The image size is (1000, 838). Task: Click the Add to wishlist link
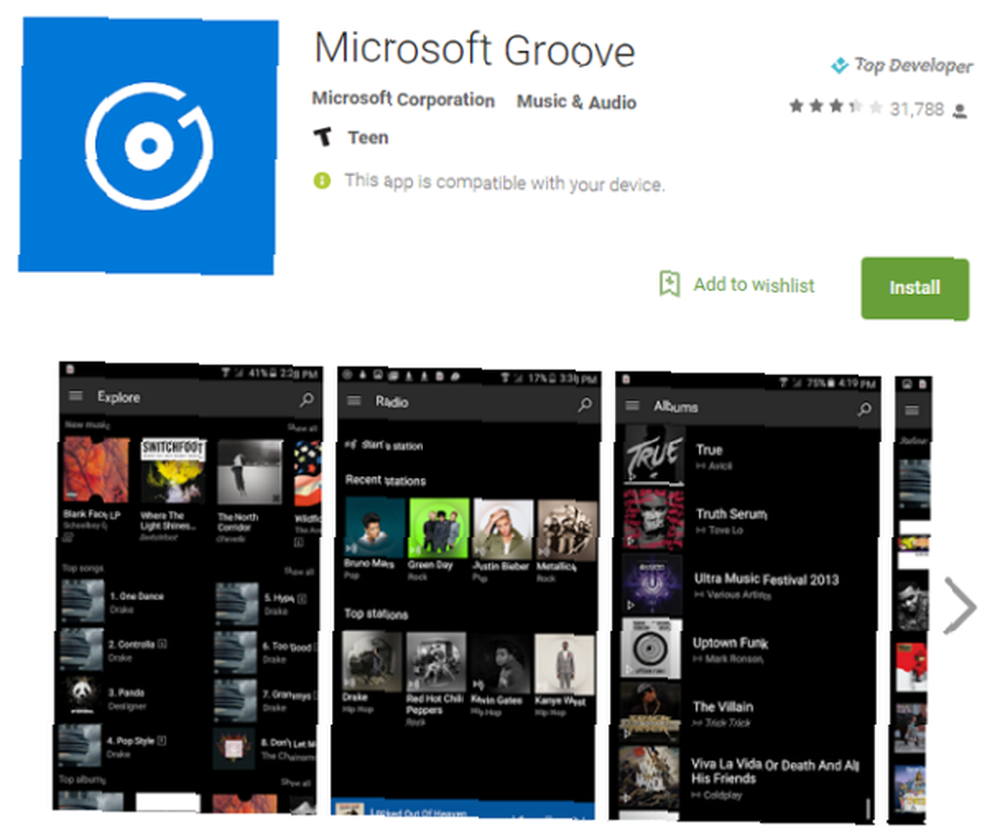(754, 285)
